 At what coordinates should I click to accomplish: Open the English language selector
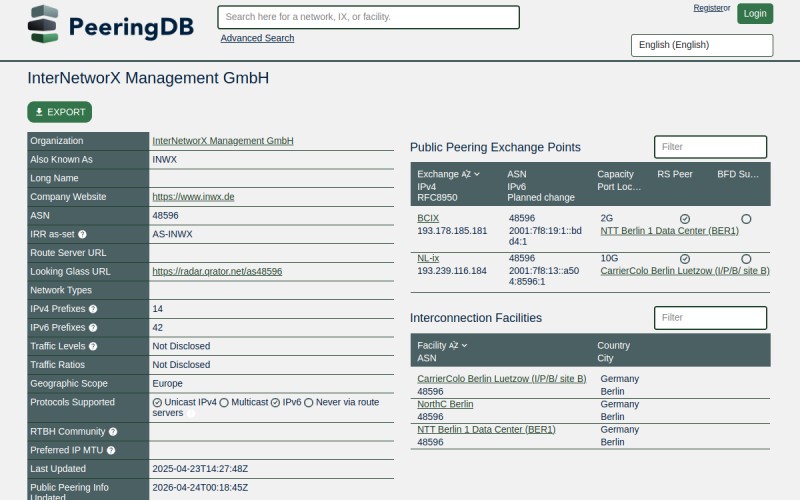click(702, 45)
